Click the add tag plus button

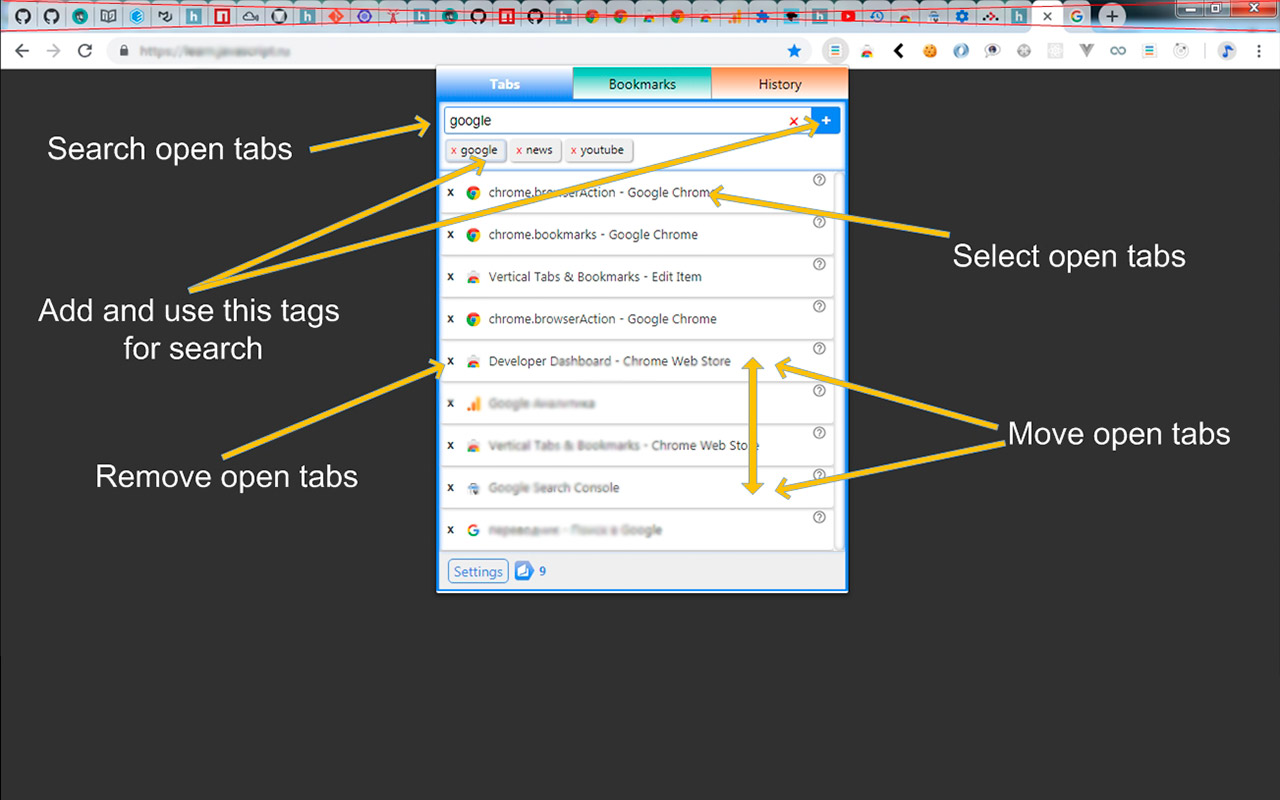point(826,120)
